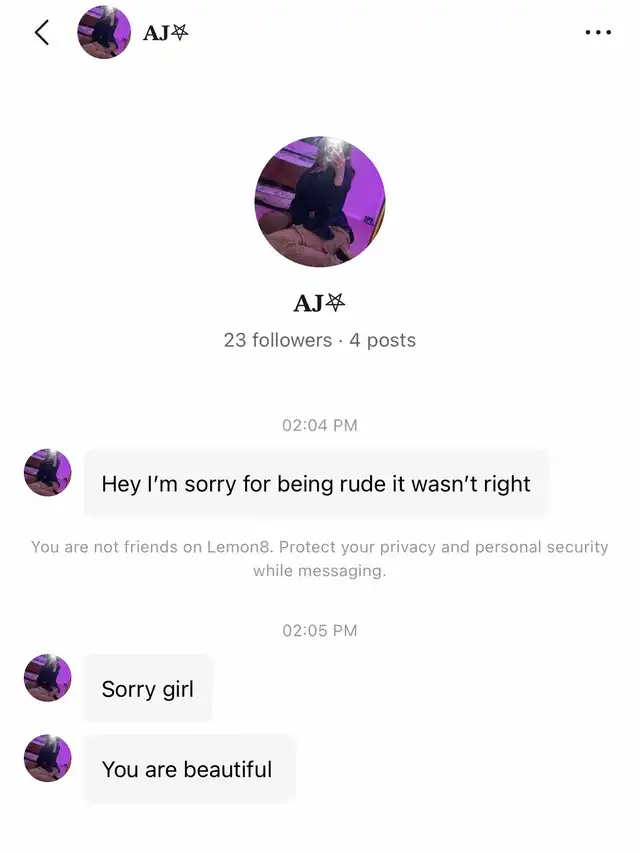Select the Hey I'm sorry for being rude message
The height and width of the screenshot is (853, 640).
coord(316,483)
